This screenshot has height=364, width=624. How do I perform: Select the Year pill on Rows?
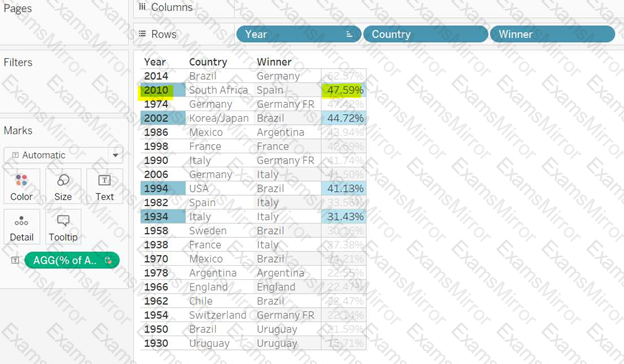coord(298,34)
